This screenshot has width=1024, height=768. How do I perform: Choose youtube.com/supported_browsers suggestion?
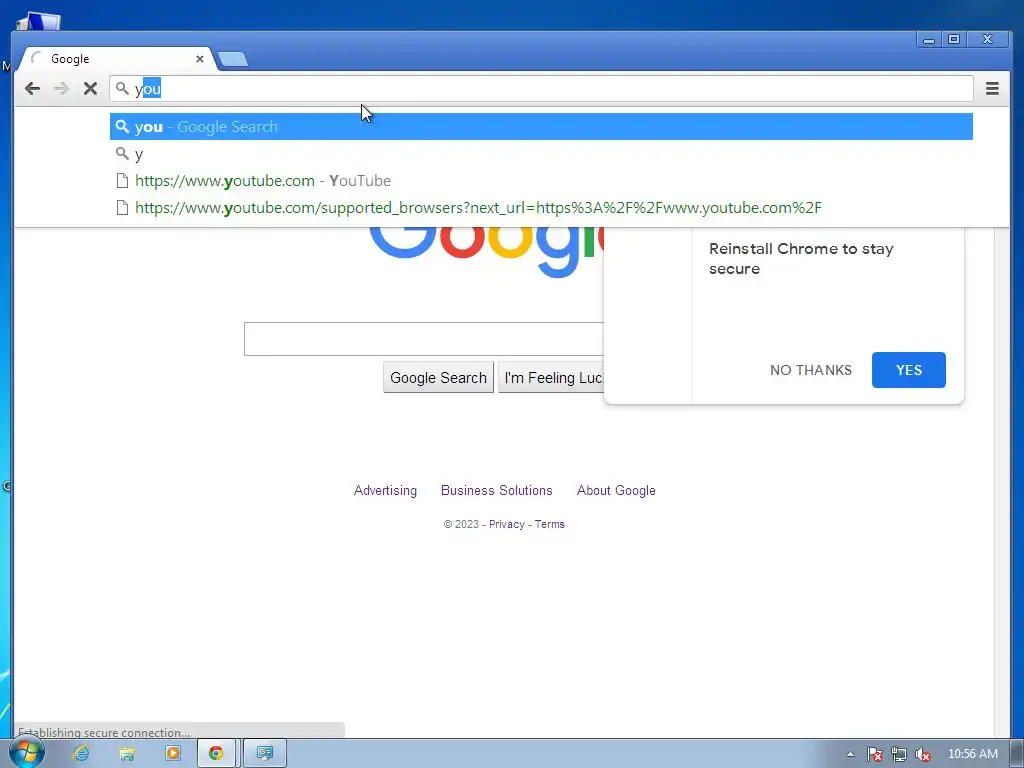tap(541, 208)
